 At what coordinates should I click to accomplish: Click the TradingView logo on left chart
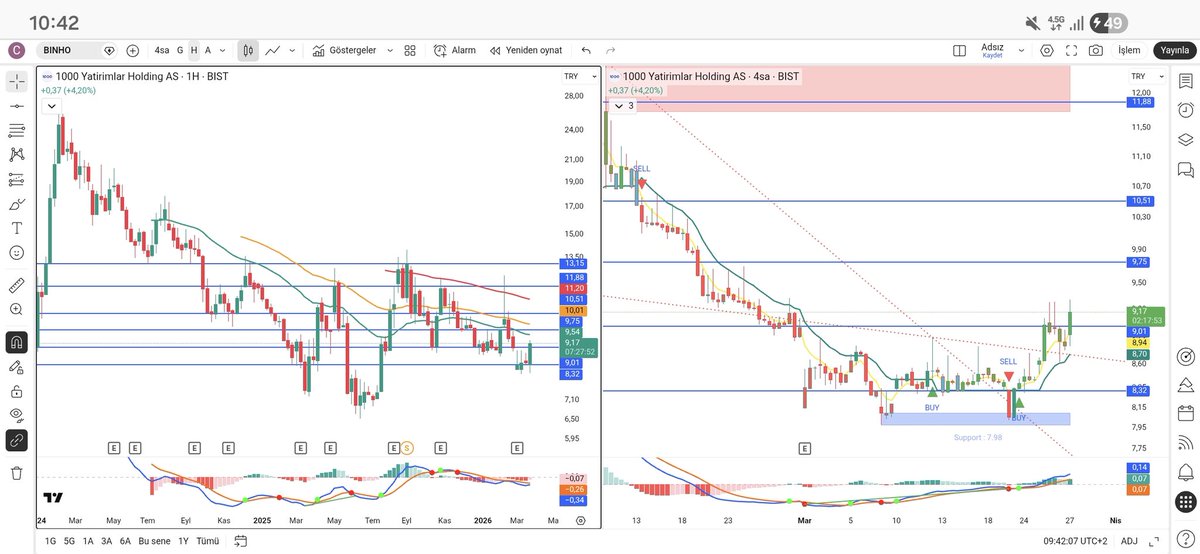click(x=54, y=498)
